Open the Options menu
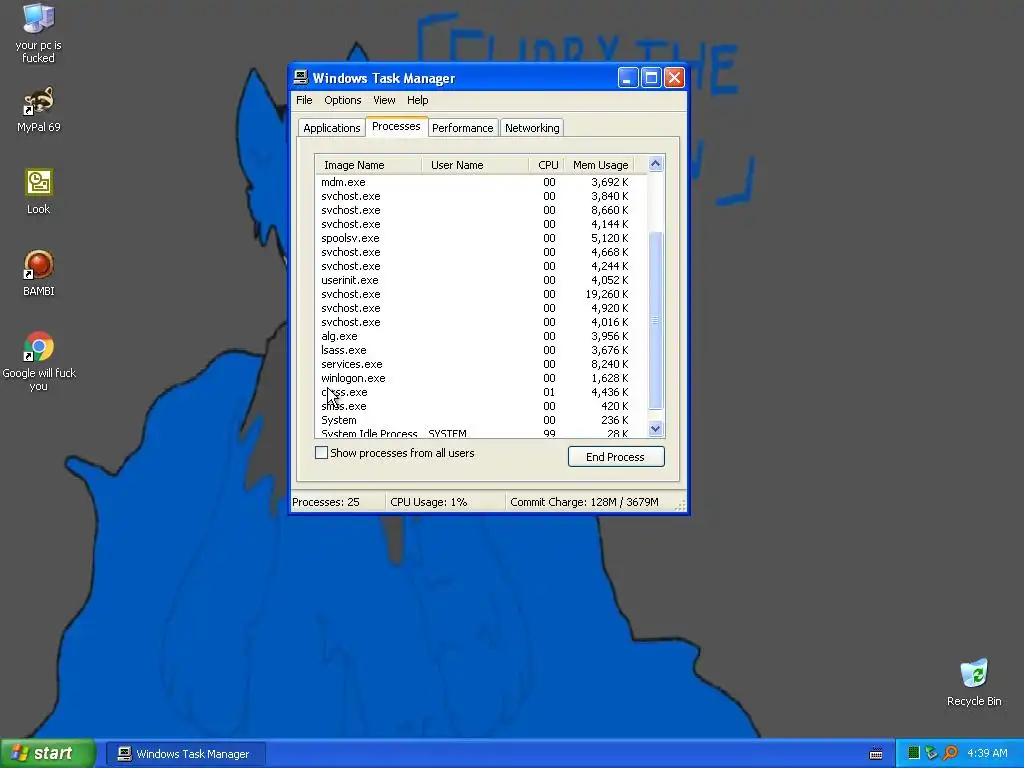Screen dimensions: 1024x768 tap(343, 100)
